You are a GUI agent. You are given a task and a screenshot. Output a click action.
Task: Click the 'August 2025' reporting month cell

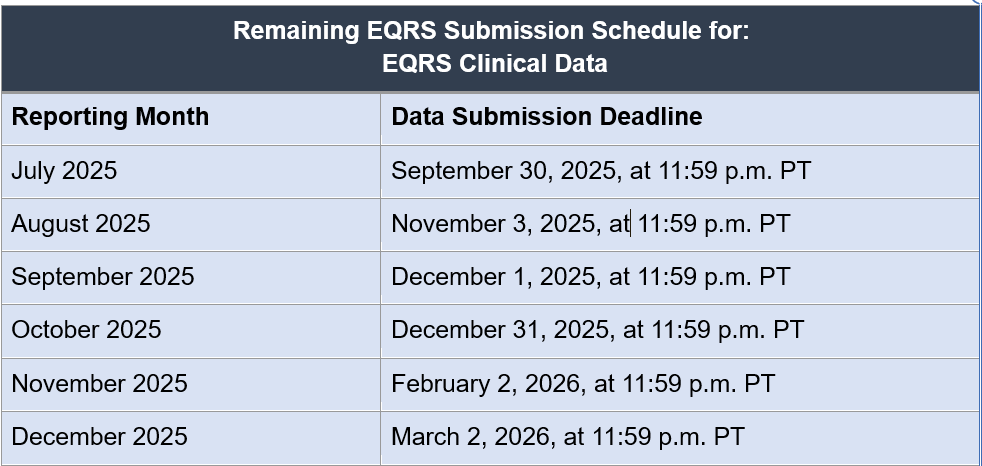[81, 224]
